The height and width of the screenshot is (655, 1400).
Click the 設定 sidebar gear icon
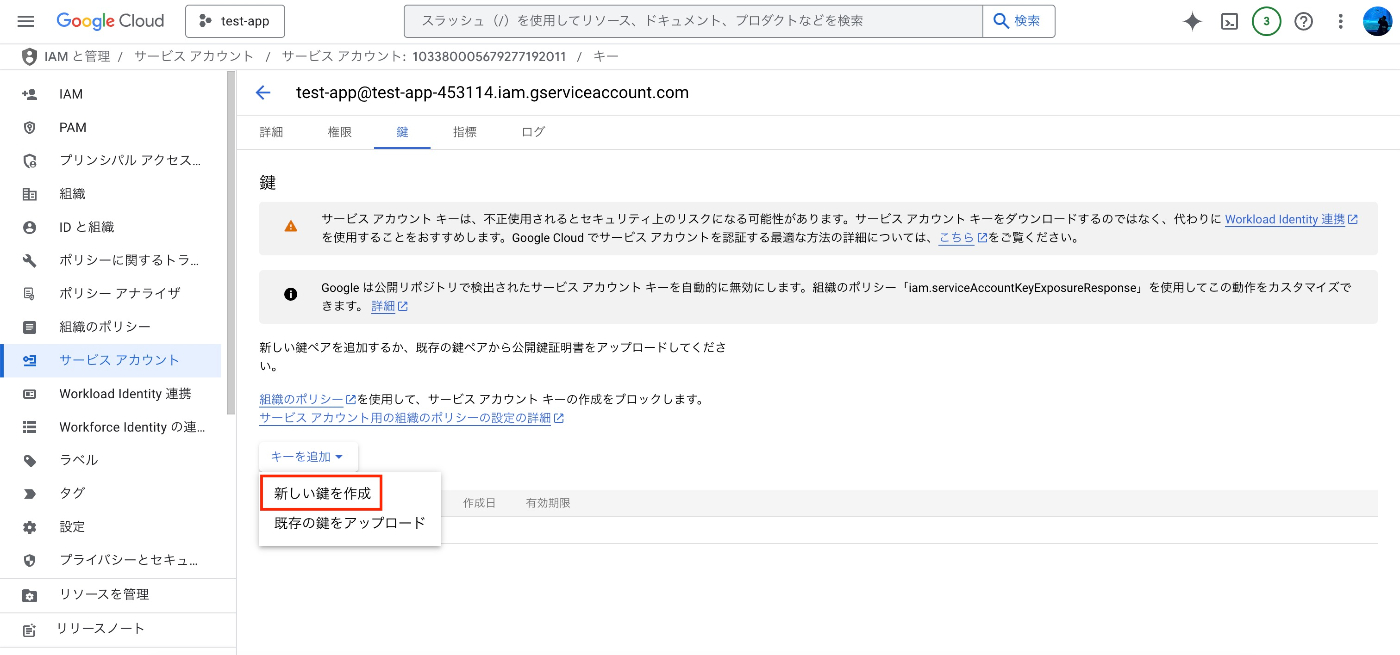coord(29,527)
